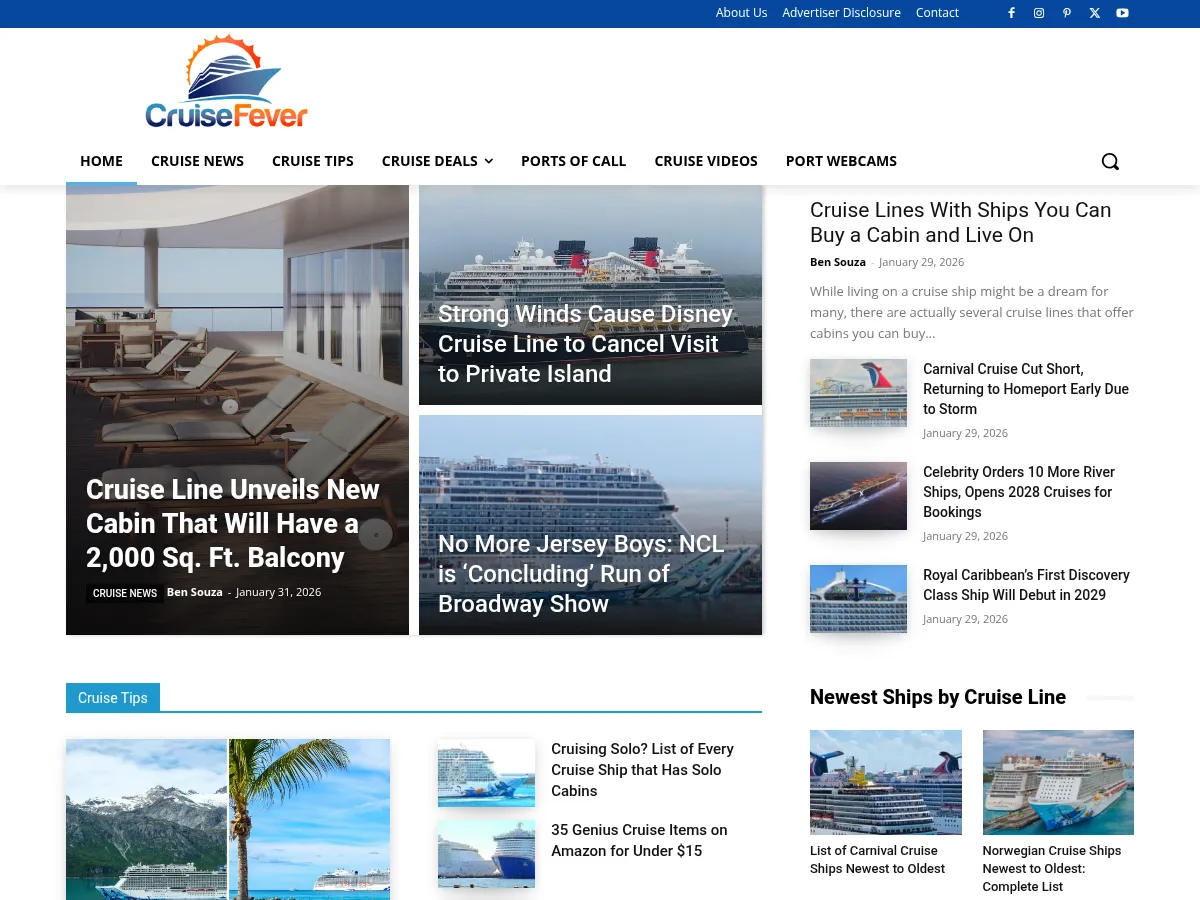Click the CruiseFever logo
The height and width of the screenshot is (900, 1200).
226,80
